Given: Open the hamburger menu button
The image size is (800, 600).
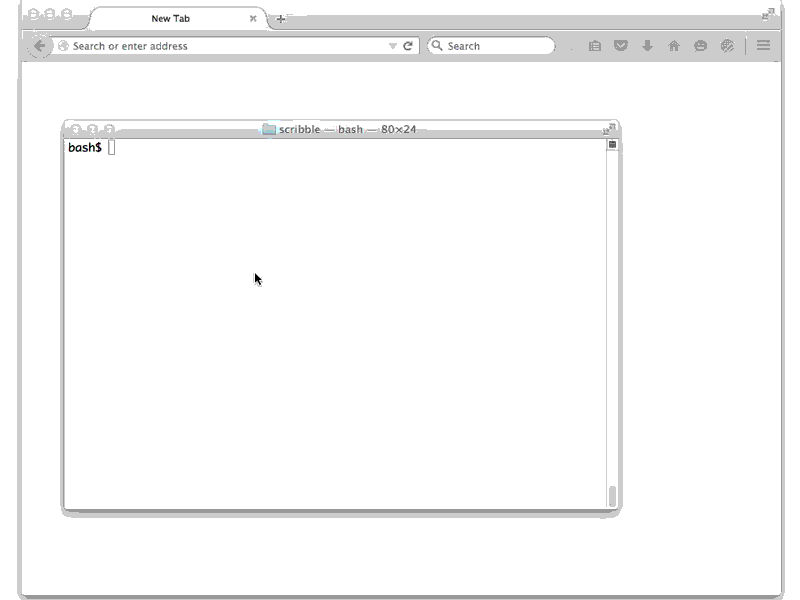Looking at the screenshot, I should click(763, 45).
